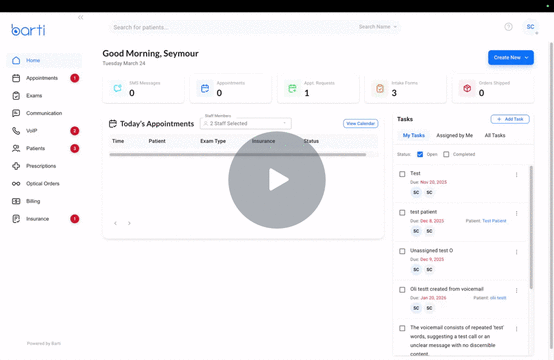Open Insurance icon in sidebar
Viewport: 554px width, 360px height.
pos(16,219)
